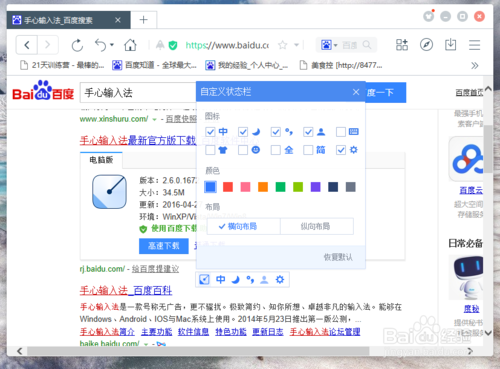Viewport: 500px width, 369px height.
Task: Click the 高速下载 button
Action: click(x=164, y=246)
